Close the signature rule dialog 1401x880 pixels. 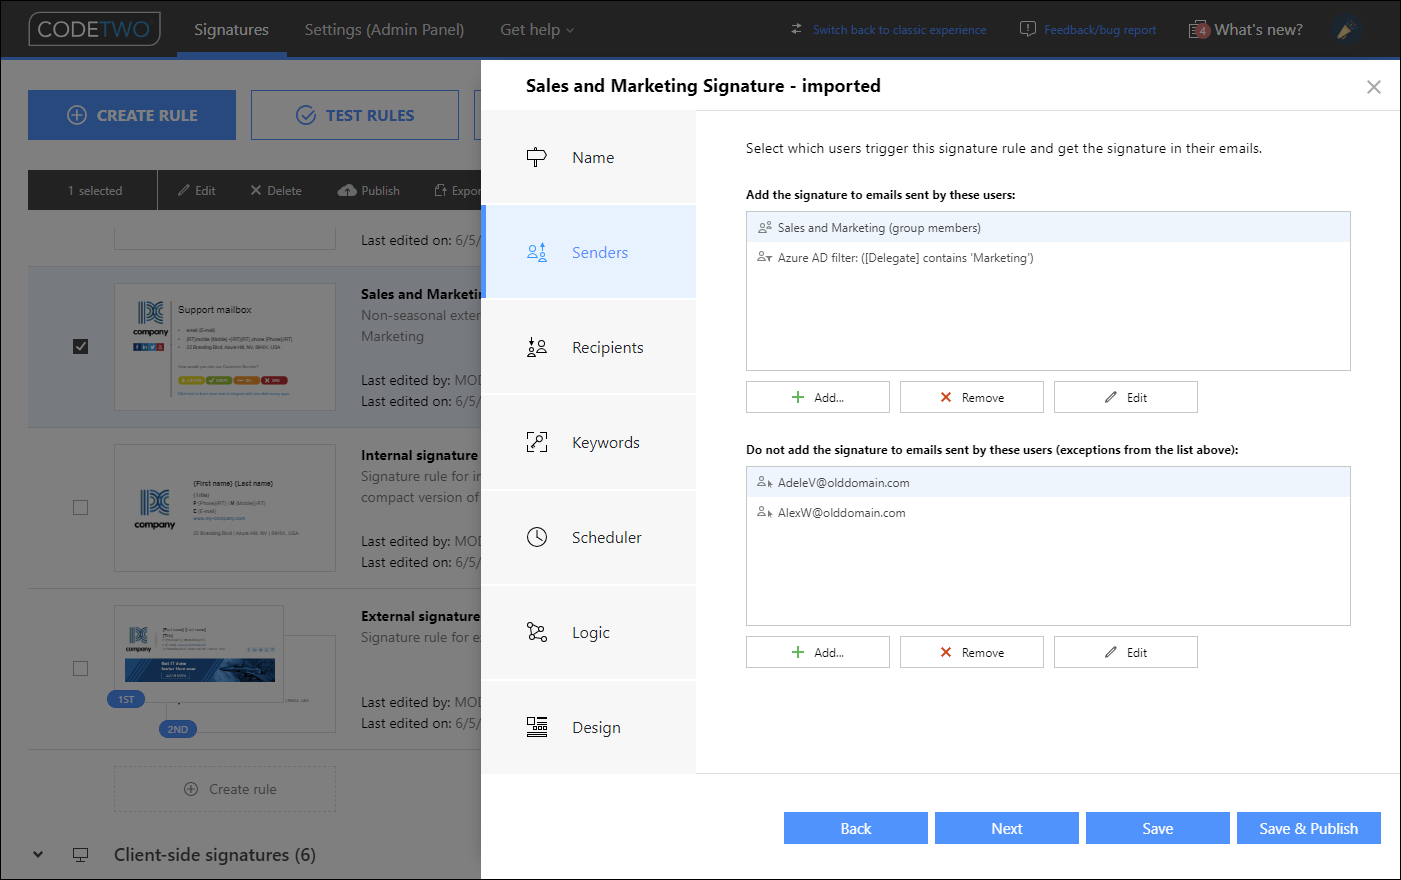click(1374, 87)
